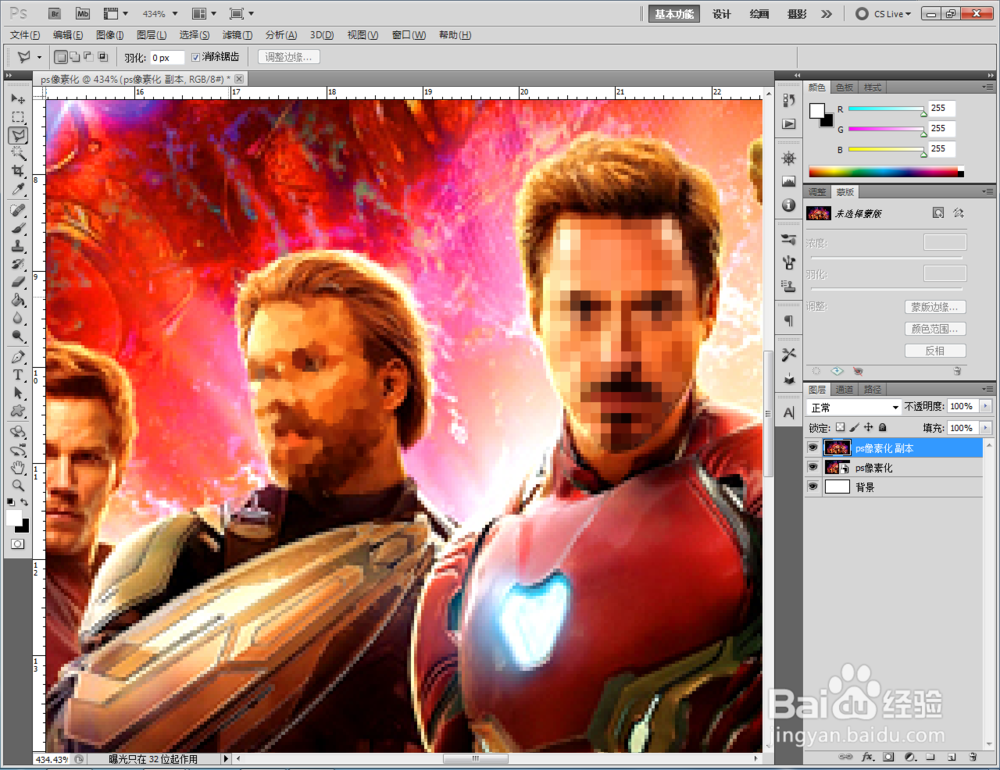
Task: Hide the ps像素化 layer eye icon
Action: pos(812,467)
